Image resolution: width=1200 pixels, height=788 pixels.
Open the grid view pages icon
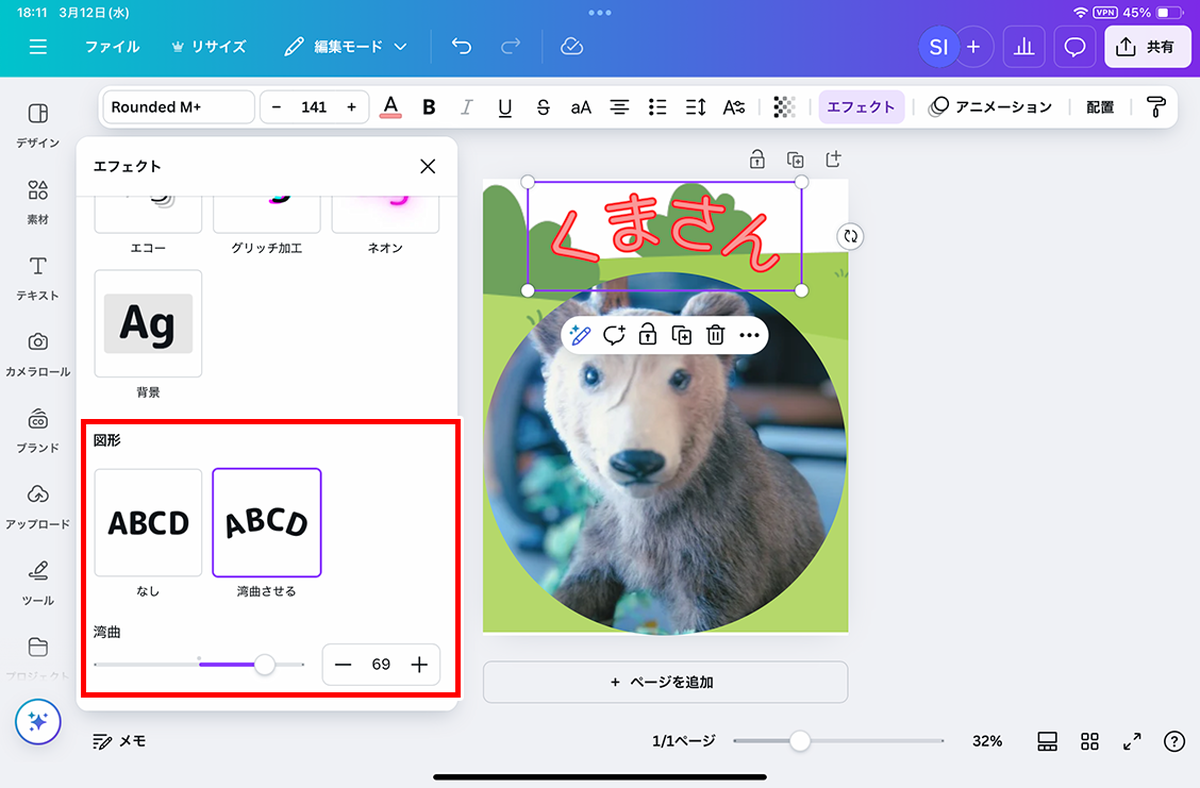pyautogui.click(x=1090, y=741)
